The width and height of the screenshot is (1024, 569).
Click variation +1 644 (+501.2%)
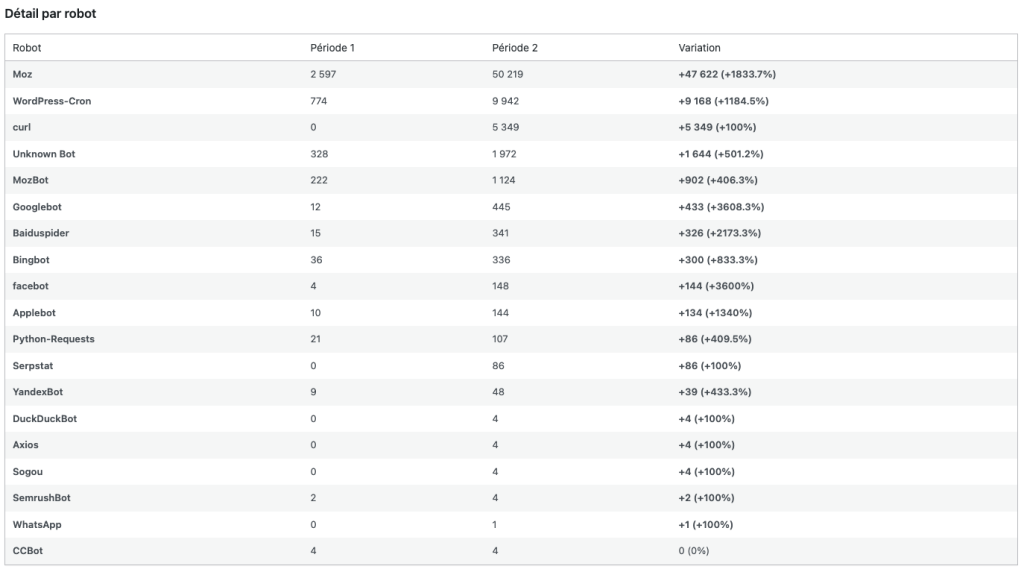721,154
